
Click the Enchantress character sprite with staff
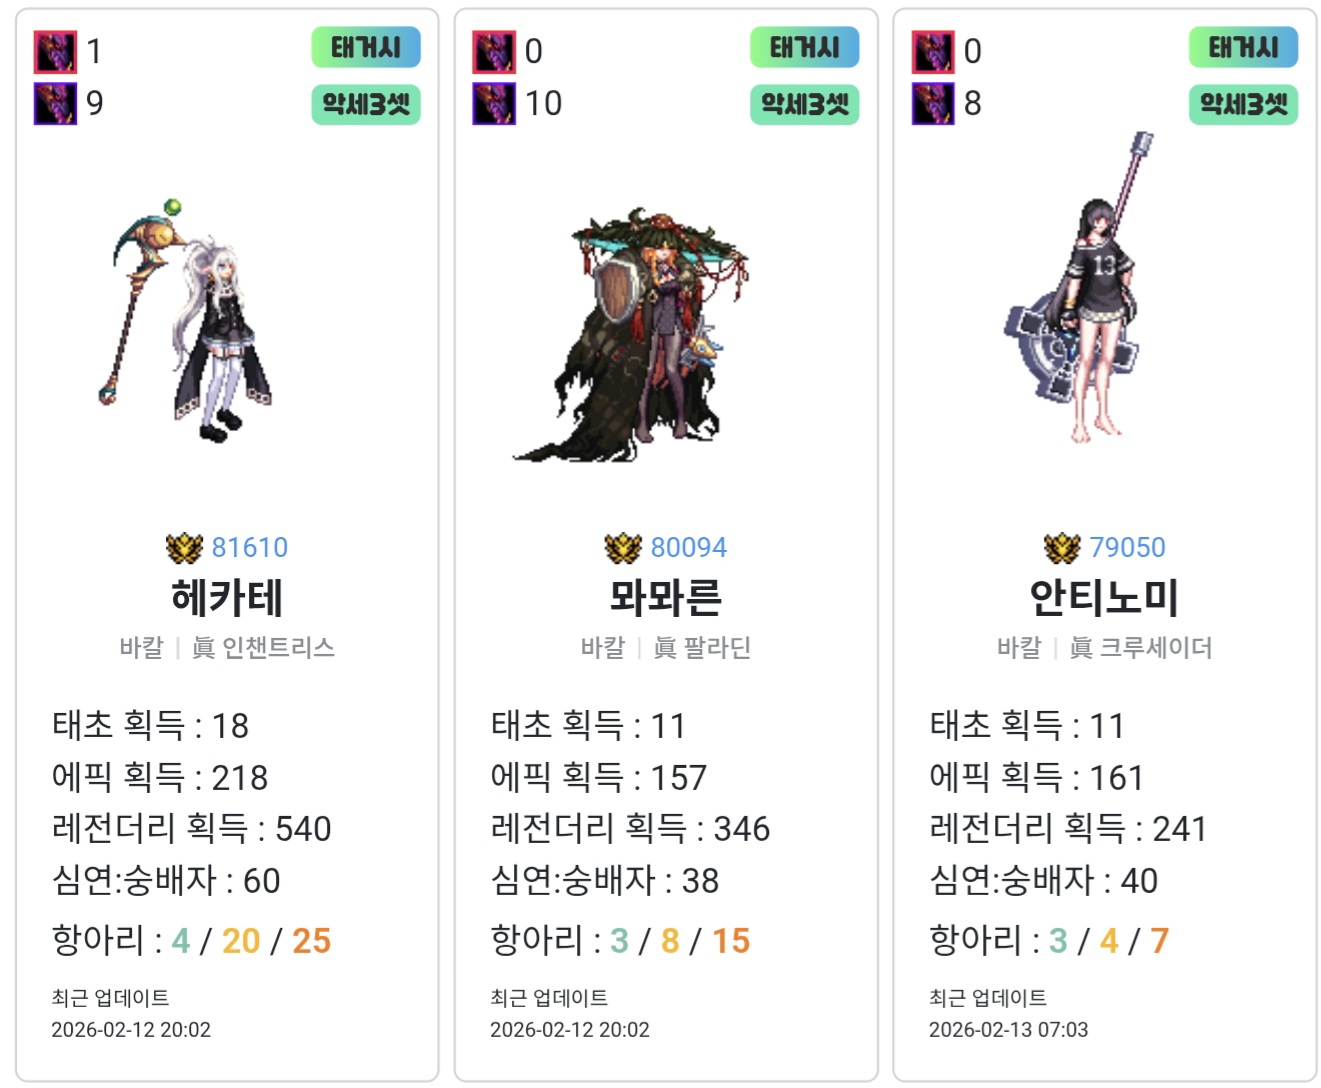pos(187,320)
